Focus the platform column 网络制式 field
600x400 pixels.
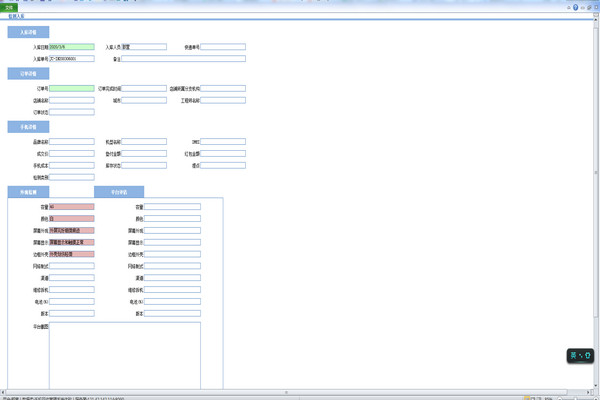pyautogui.click(x=172, y=266)
